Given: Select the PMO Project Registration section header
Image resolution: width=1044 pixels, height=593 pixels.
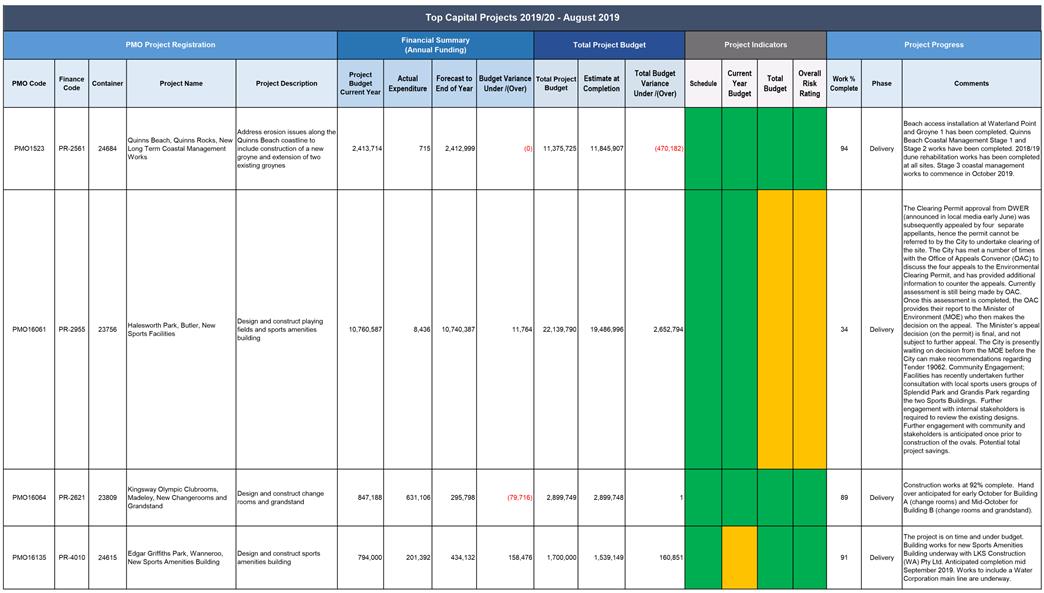Looking at the screenshot, I should pos(169,45).
